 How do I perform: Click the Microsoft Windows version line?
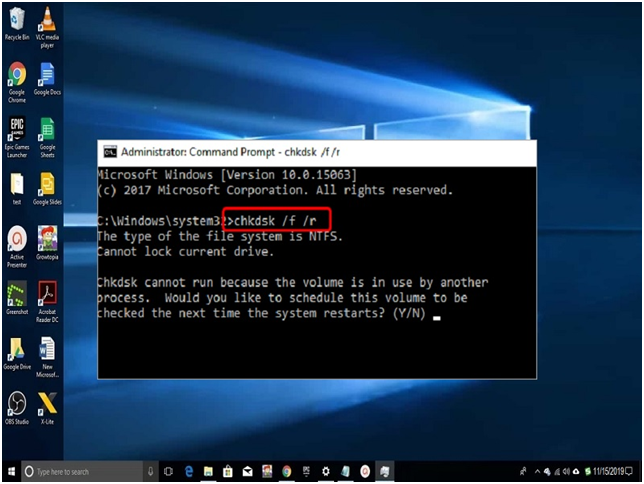(x=228, y=175)
